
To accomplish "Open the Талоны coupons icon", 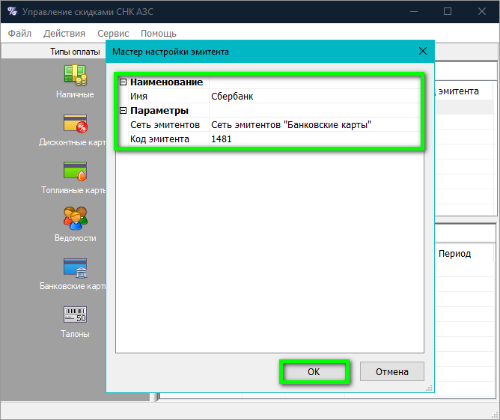I will point(75,314).
